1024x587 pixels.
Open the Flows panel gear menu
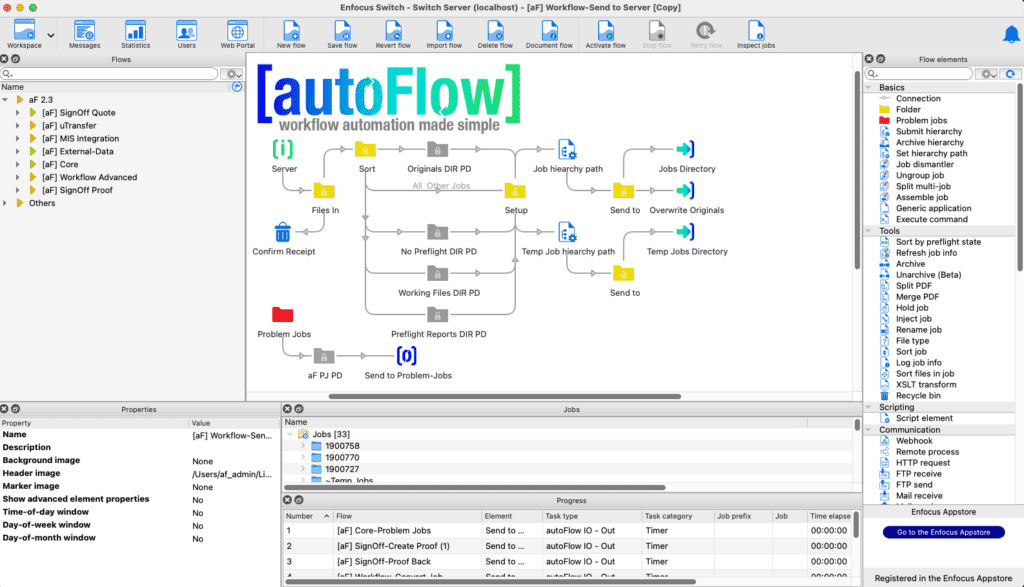click(231, 74)
